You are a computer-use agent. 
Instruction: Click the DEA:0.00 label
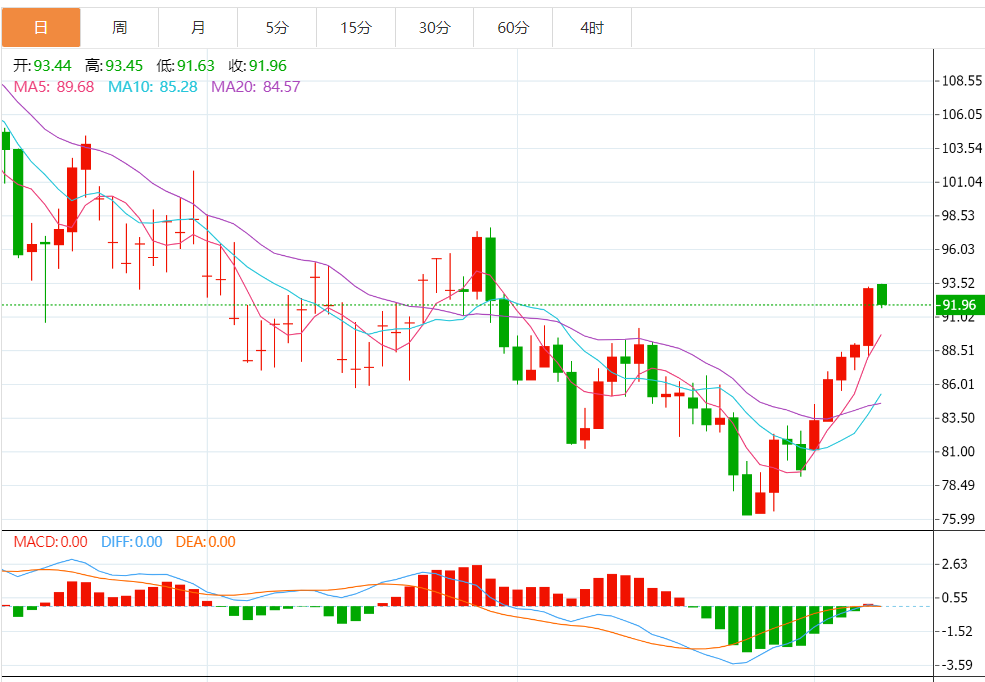pos(205,542)
